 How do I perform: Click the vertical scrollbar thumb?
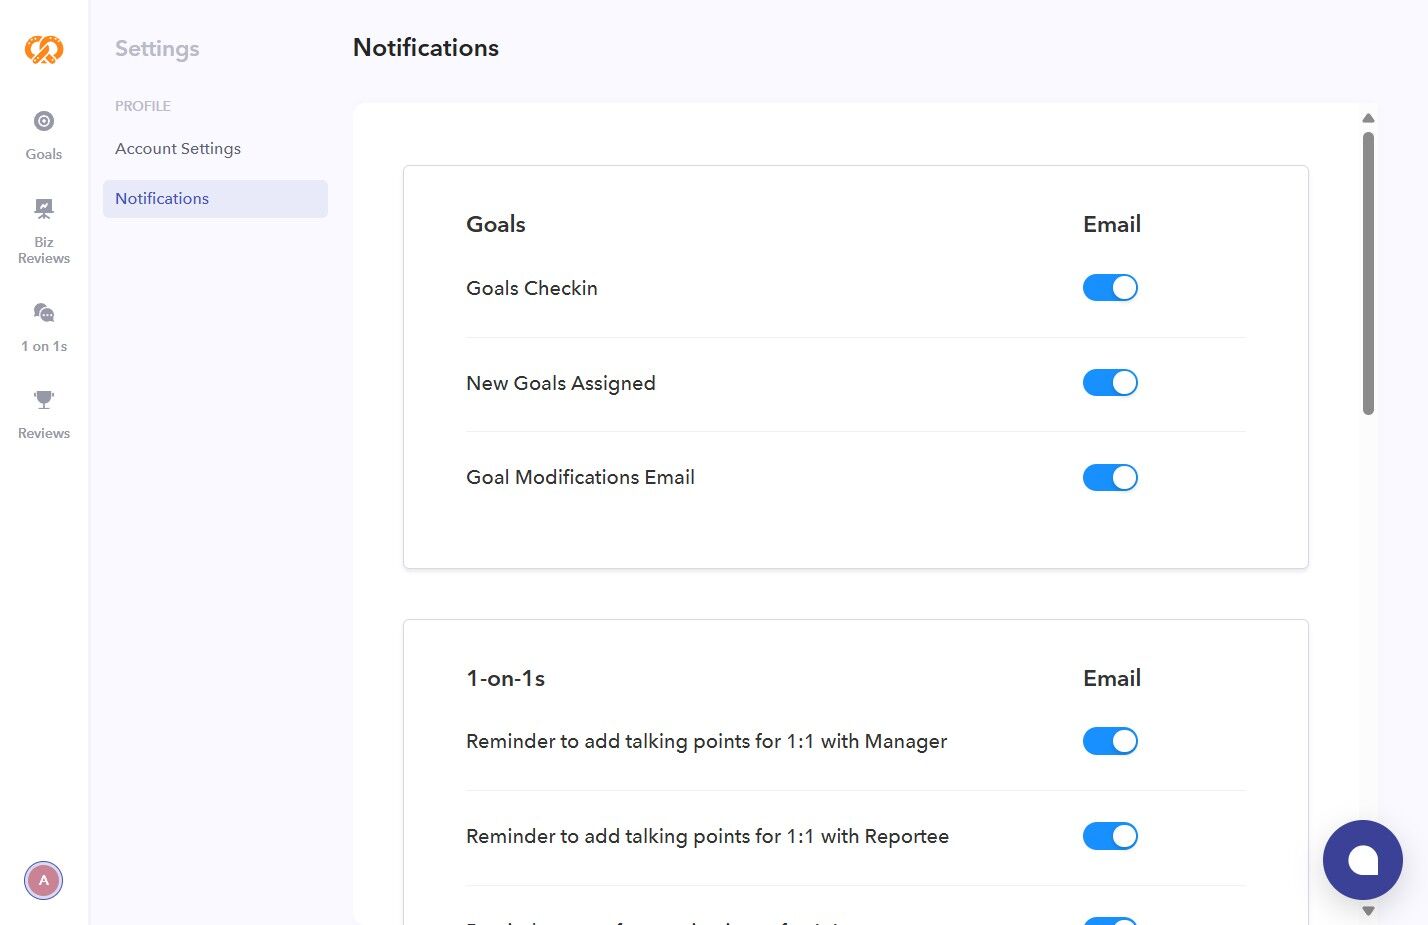pyautogui.click(x=1368, y=272)
